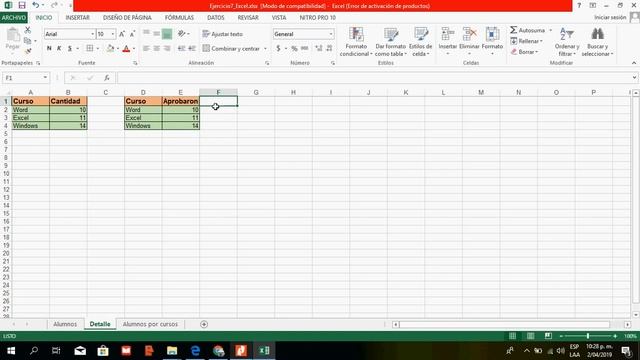Expand the Name Box dropdown

pyautogui.click(x=45, y=78)
